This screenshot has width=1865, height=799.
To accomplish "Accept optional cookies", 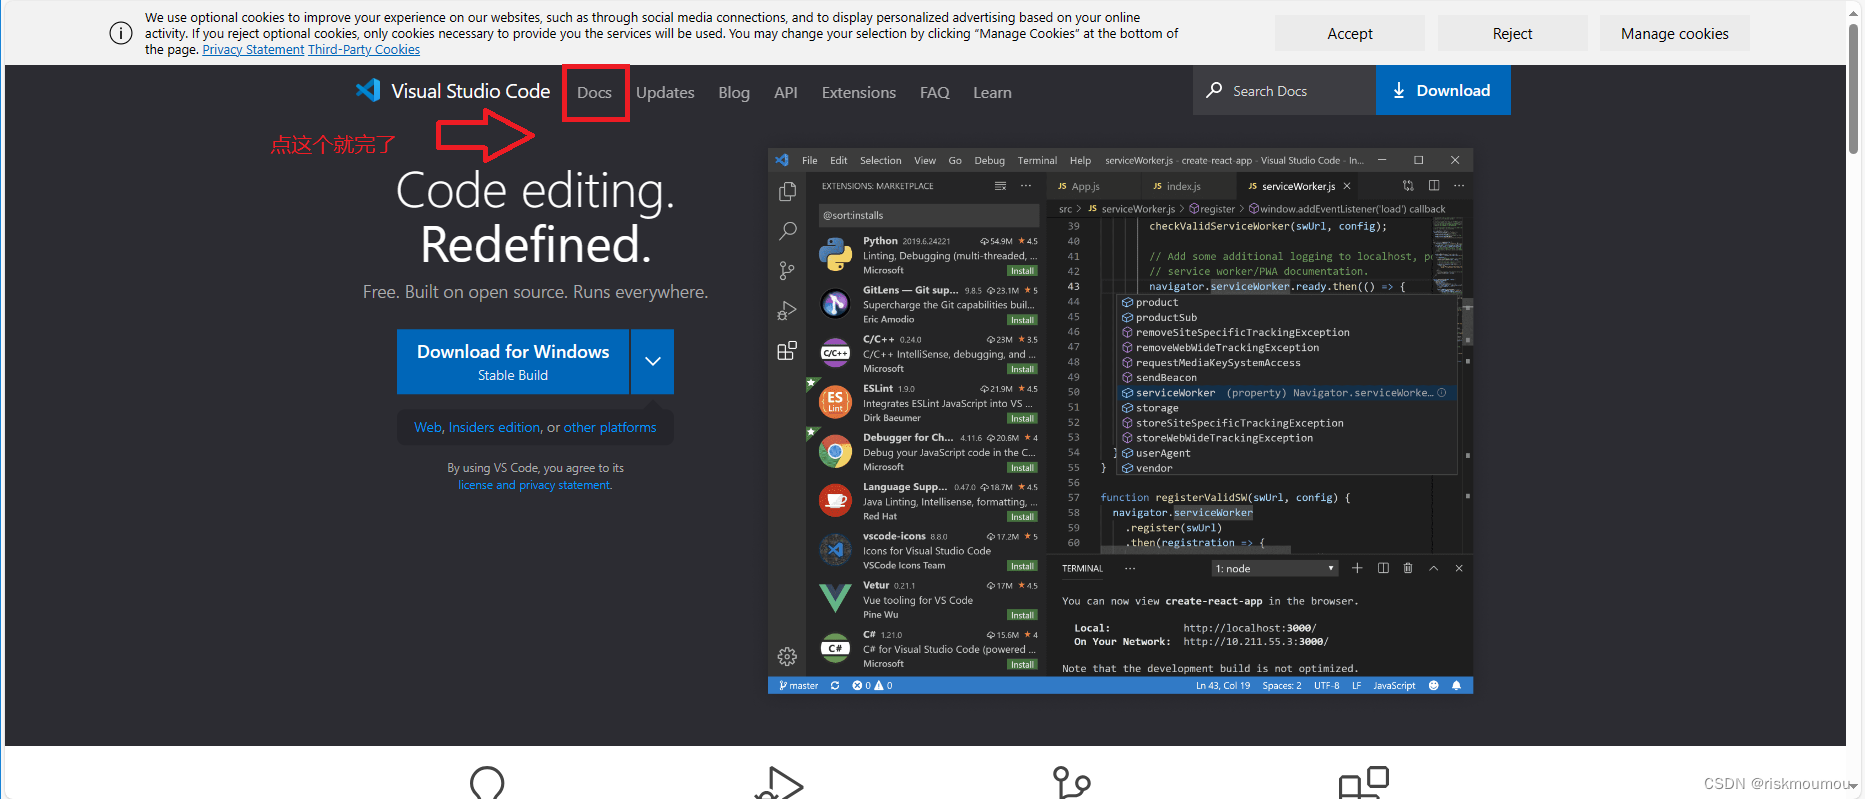I will 1350,33.
